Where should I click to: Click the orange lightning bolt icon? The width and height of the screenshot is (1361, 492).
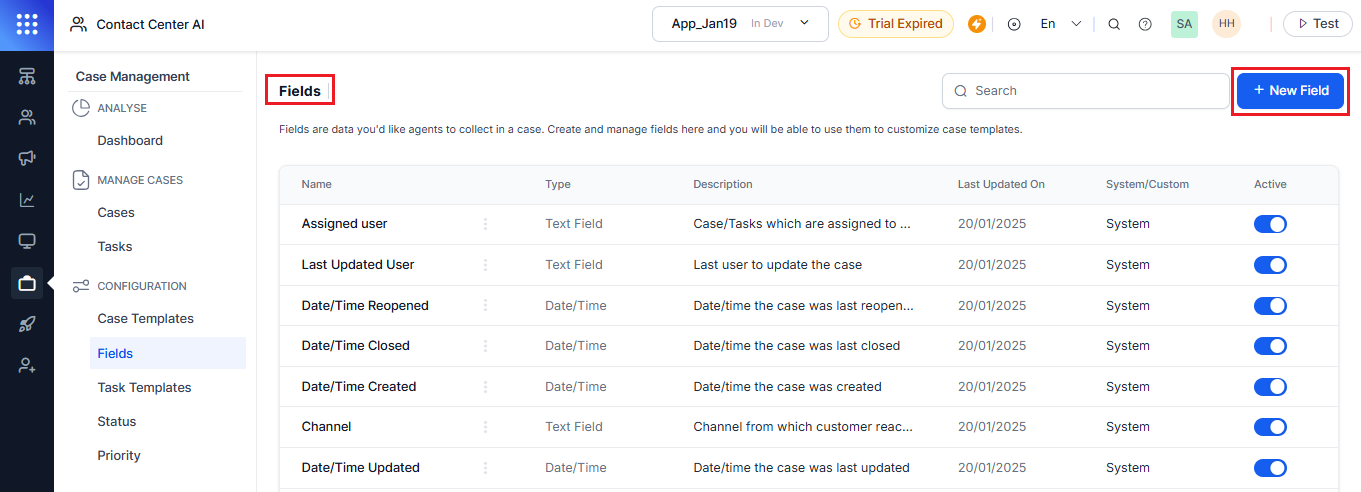[977, 24]
